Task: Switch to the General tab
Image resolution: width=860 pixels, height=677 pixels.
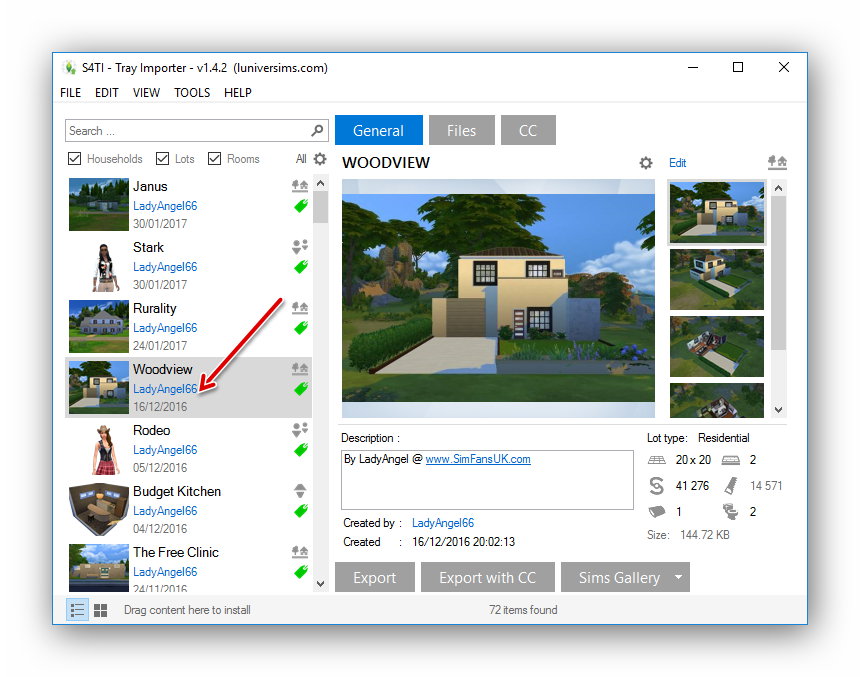Action: pos(378,130)
